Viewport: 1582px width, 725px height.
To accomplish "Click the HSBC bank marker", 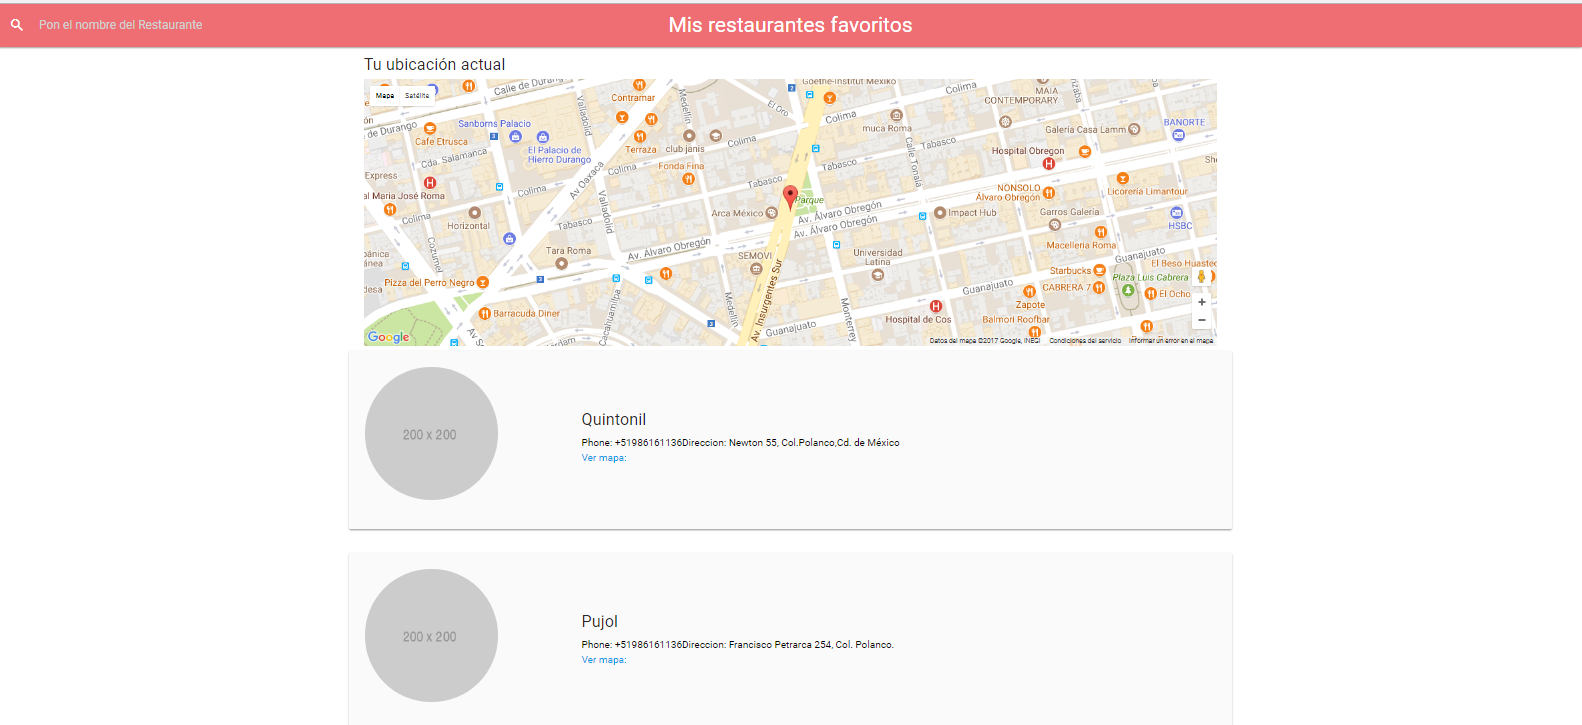I will point(1176,213).
